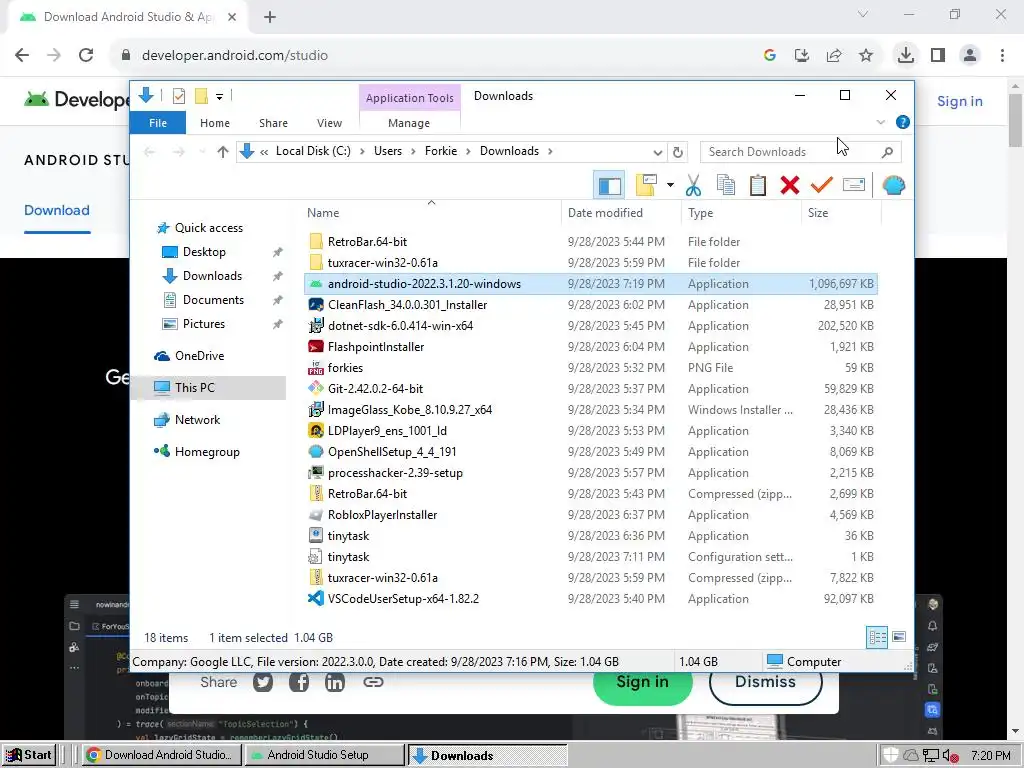The image size is (1024, 768).
Task: Click the volume icon in system tray
Action: pyautogui.click(x=950, y=756)
